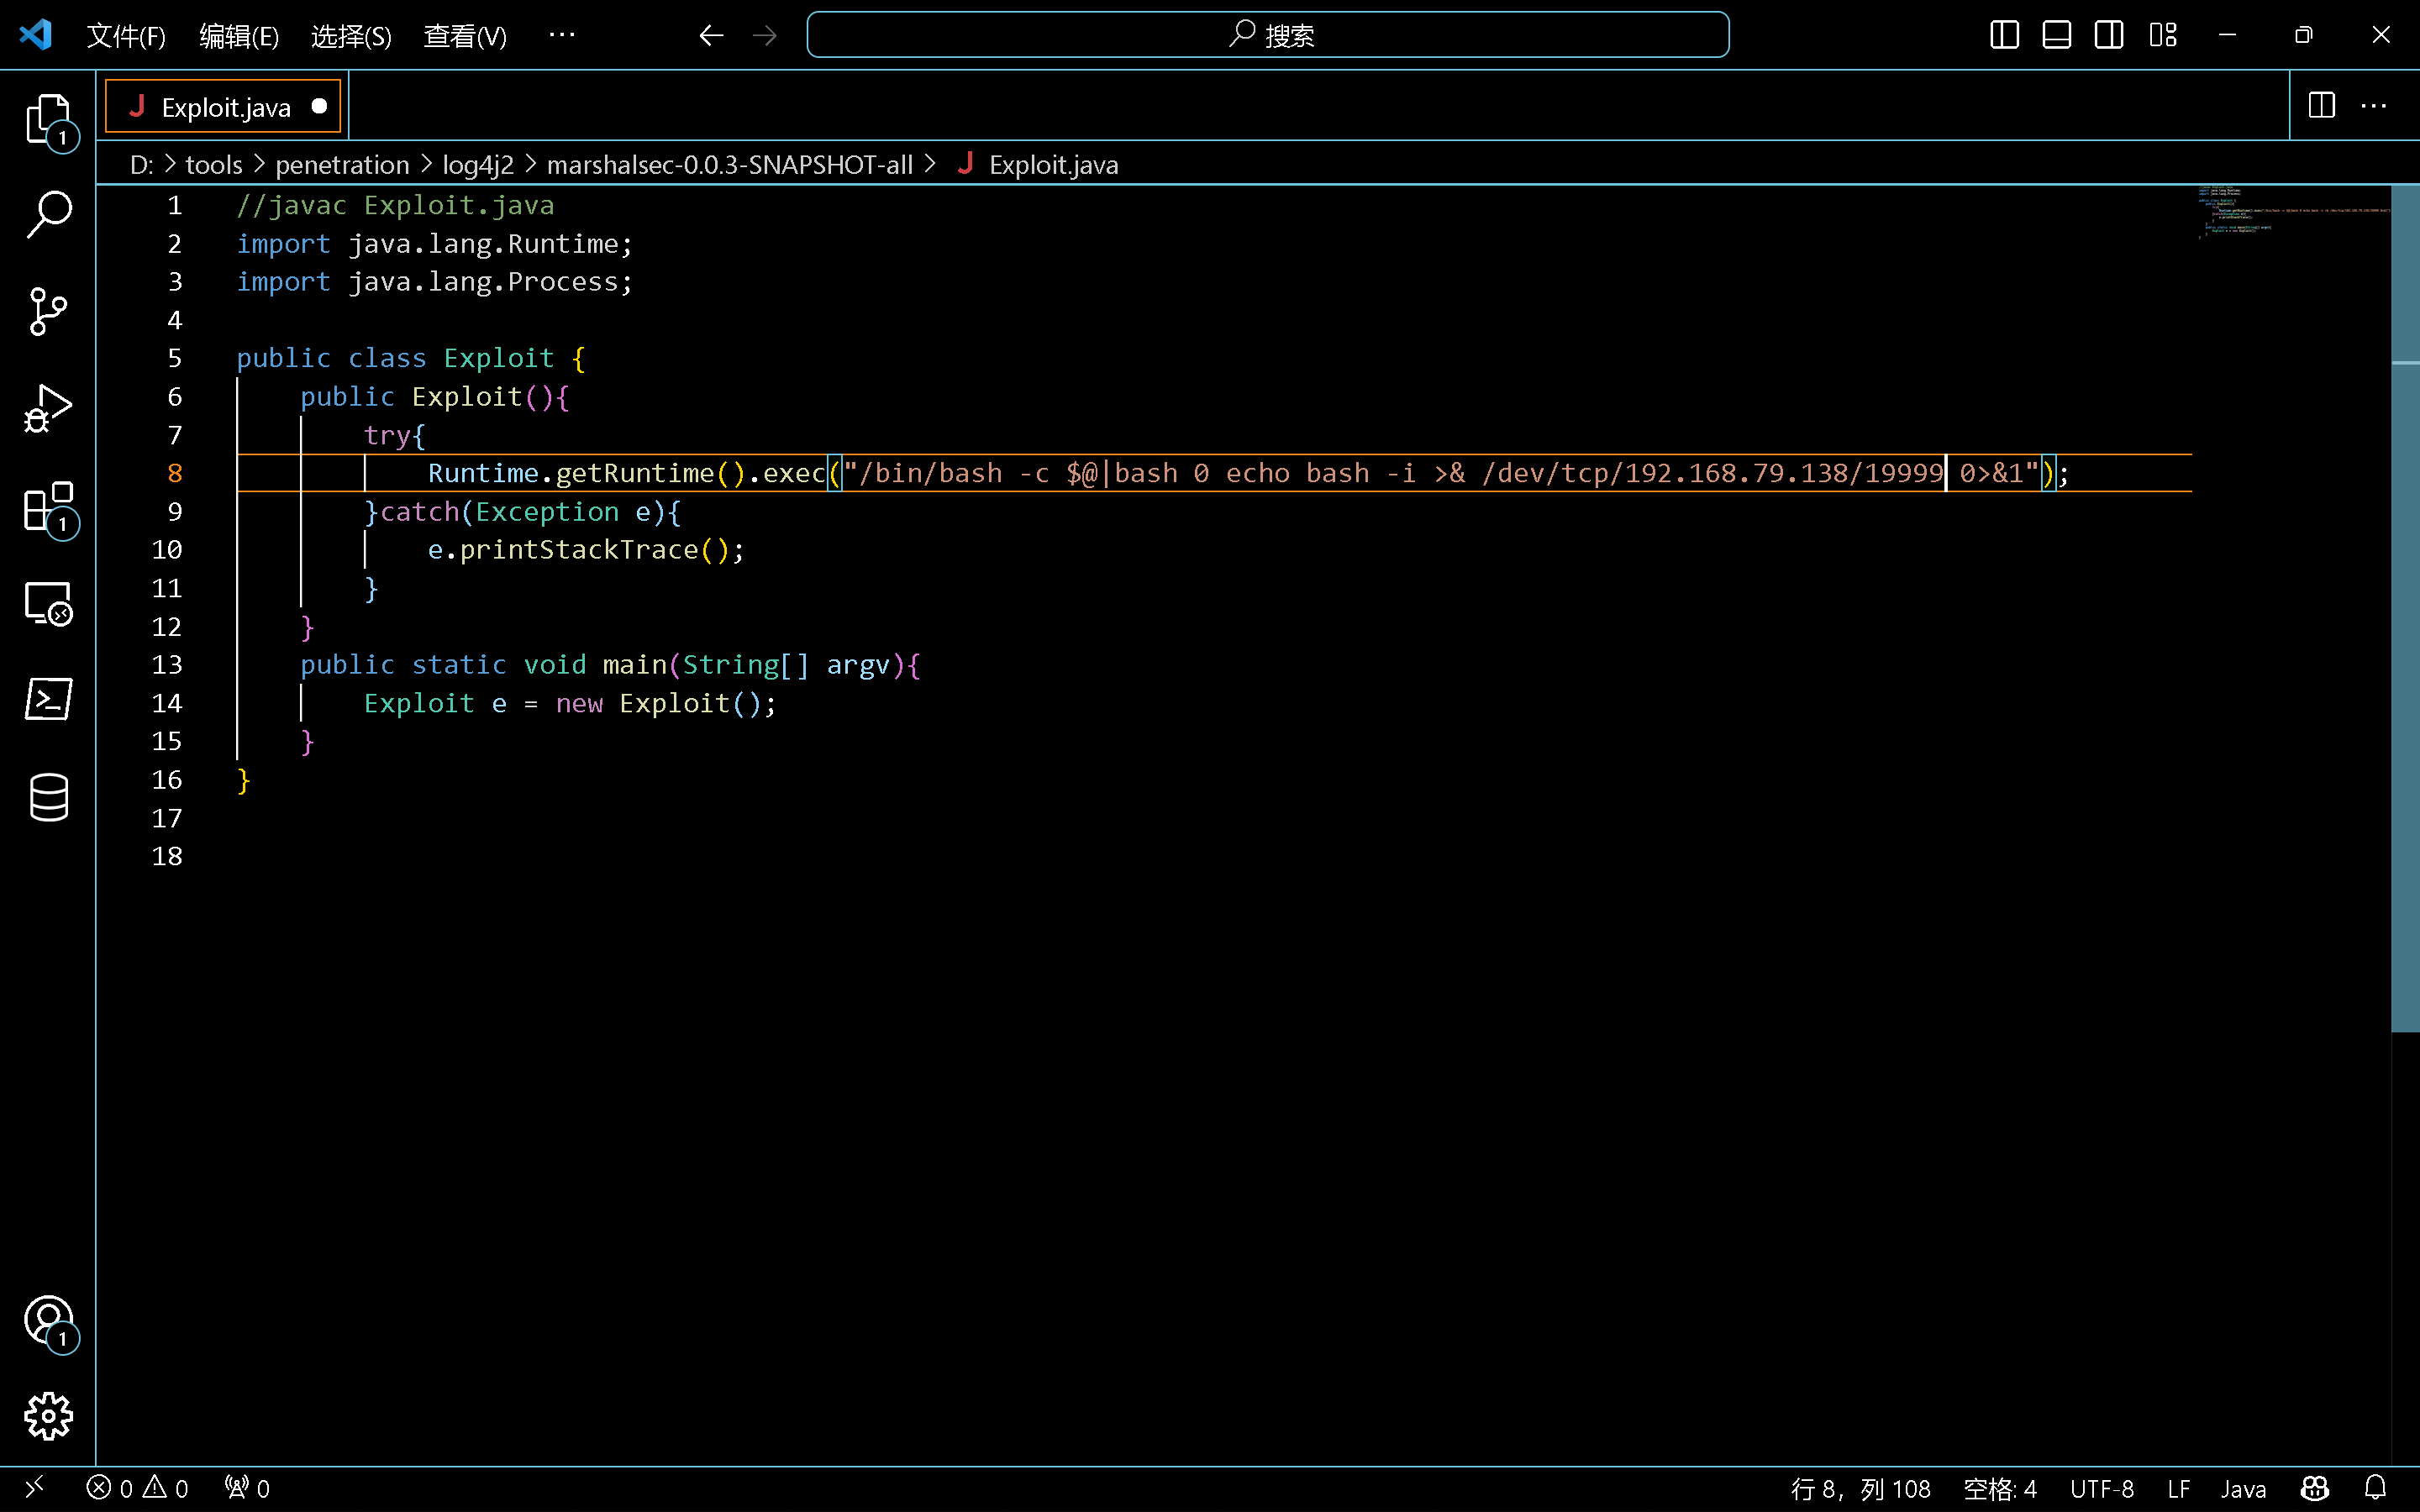Click the VS Code logo icon
The height and width of the screenshot is (1512, 2420).
pos(36,35)
